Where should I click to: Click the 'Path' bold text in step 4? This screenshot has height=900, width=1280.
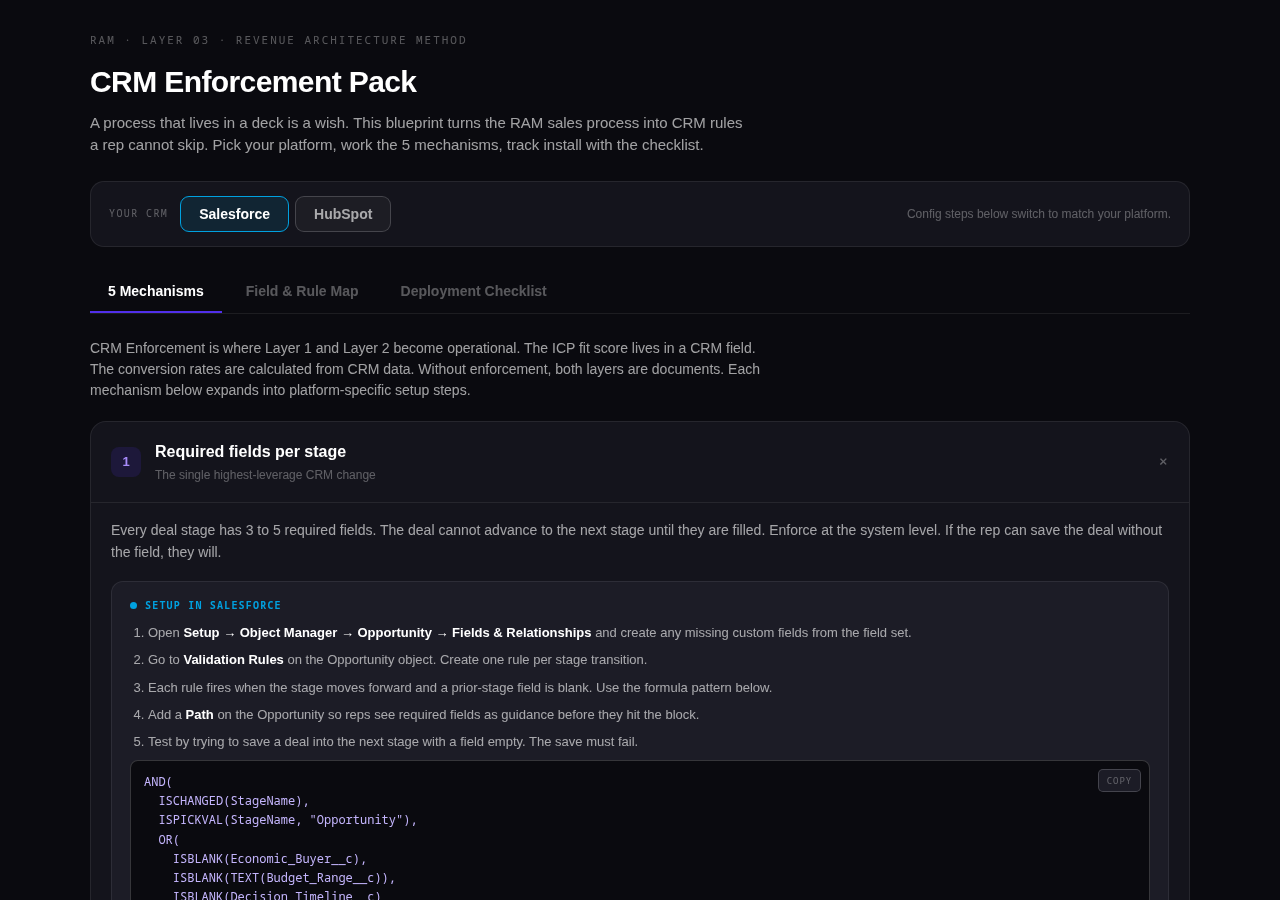coord(200,715)
